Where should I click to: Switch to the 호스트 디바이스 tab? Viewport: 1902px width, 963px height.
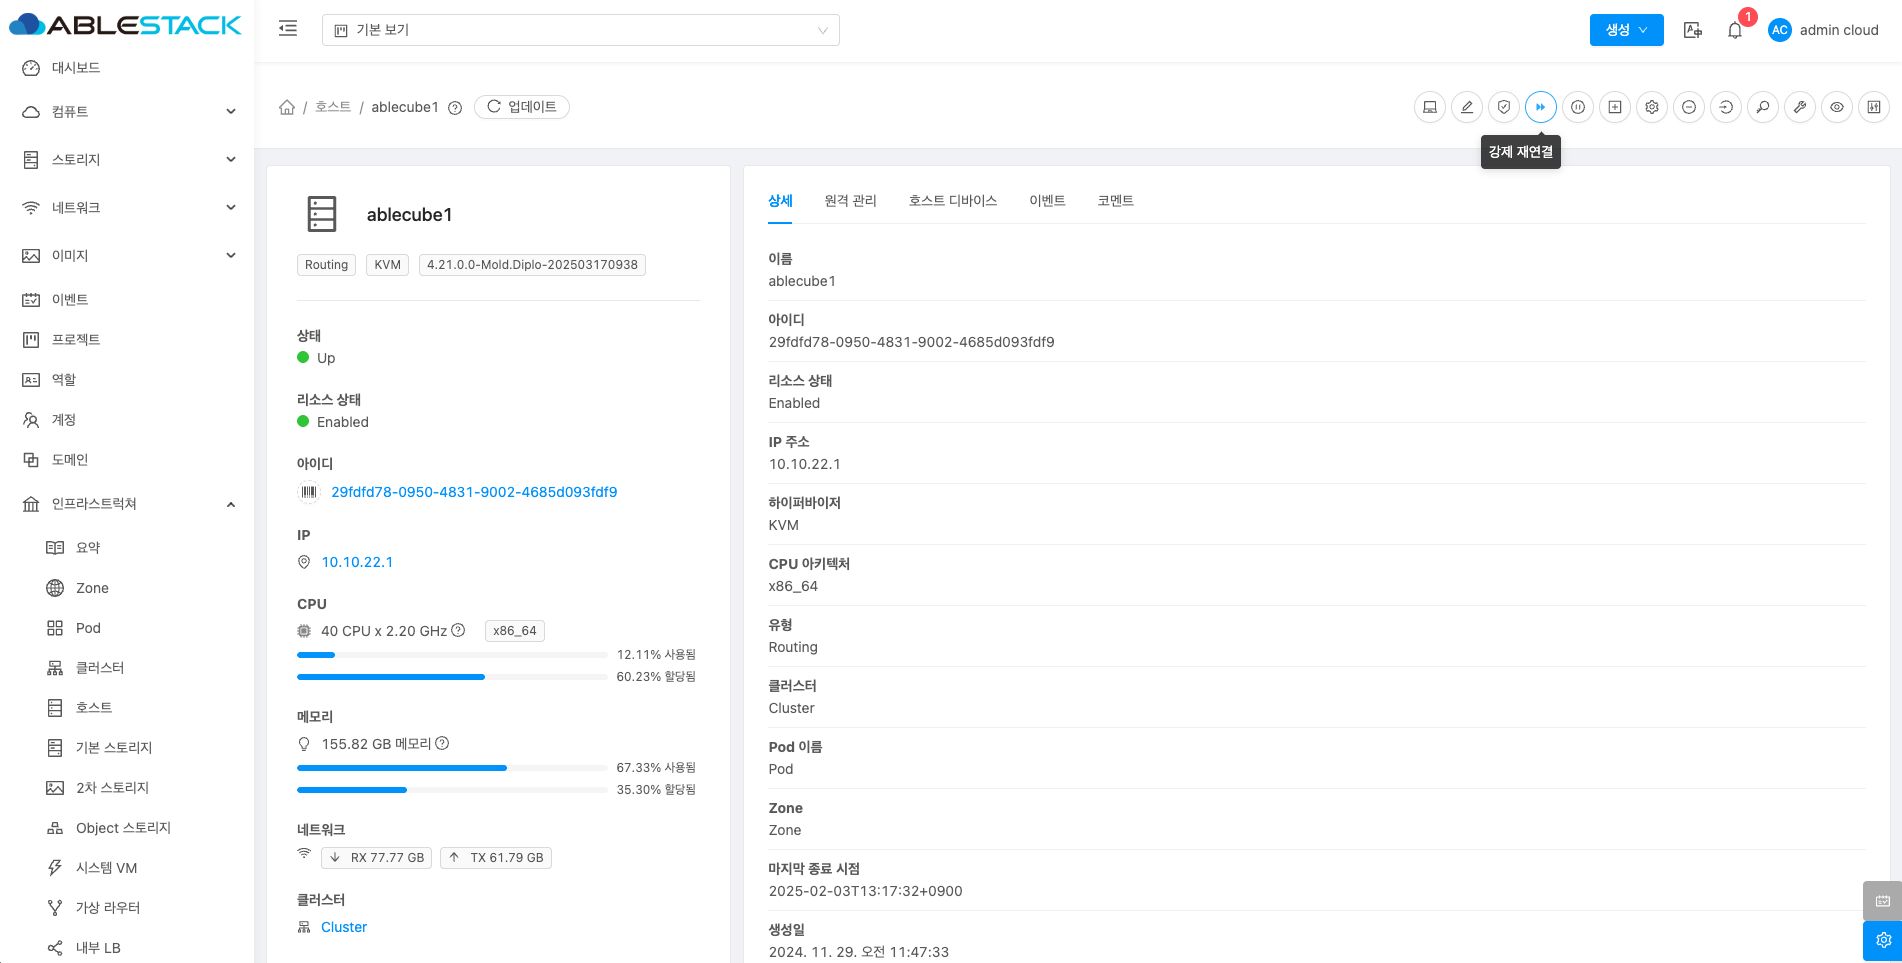(x=952, y=201)
